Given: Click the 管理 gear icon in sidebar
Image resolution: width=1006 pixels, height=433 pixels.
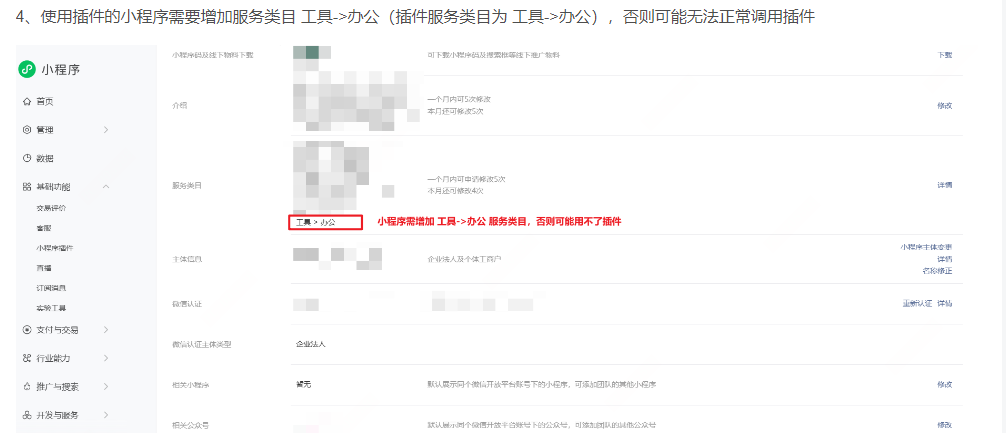Looking at the screenshot, I should click(26, 130).
